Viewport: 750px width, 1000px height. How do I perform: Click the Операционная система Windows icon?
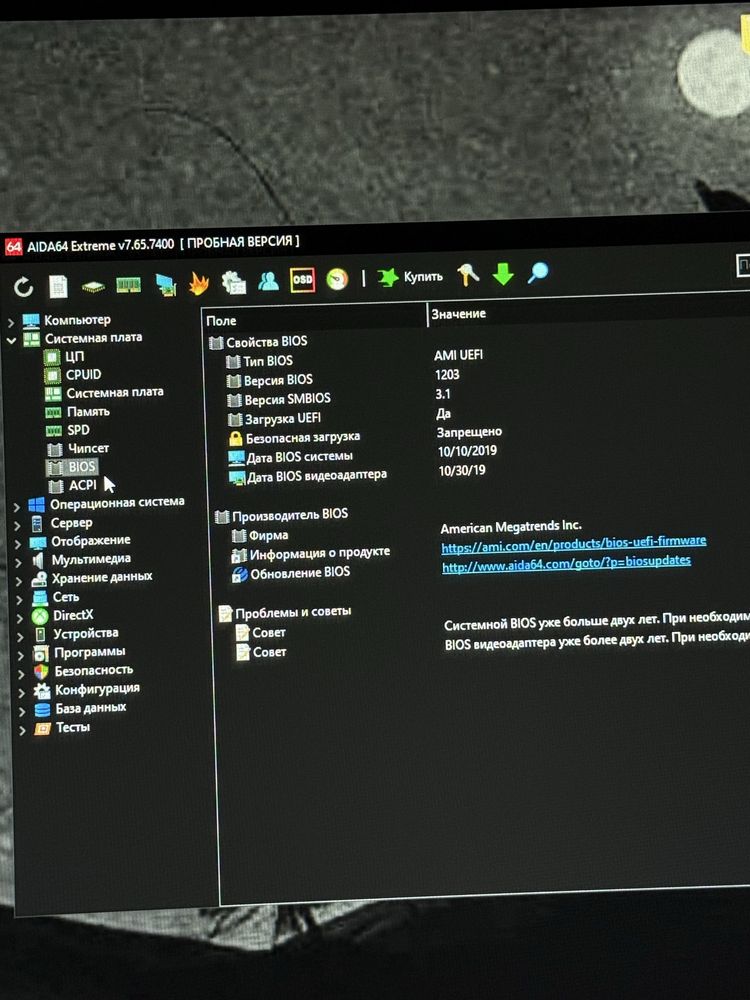coord(37,506)
